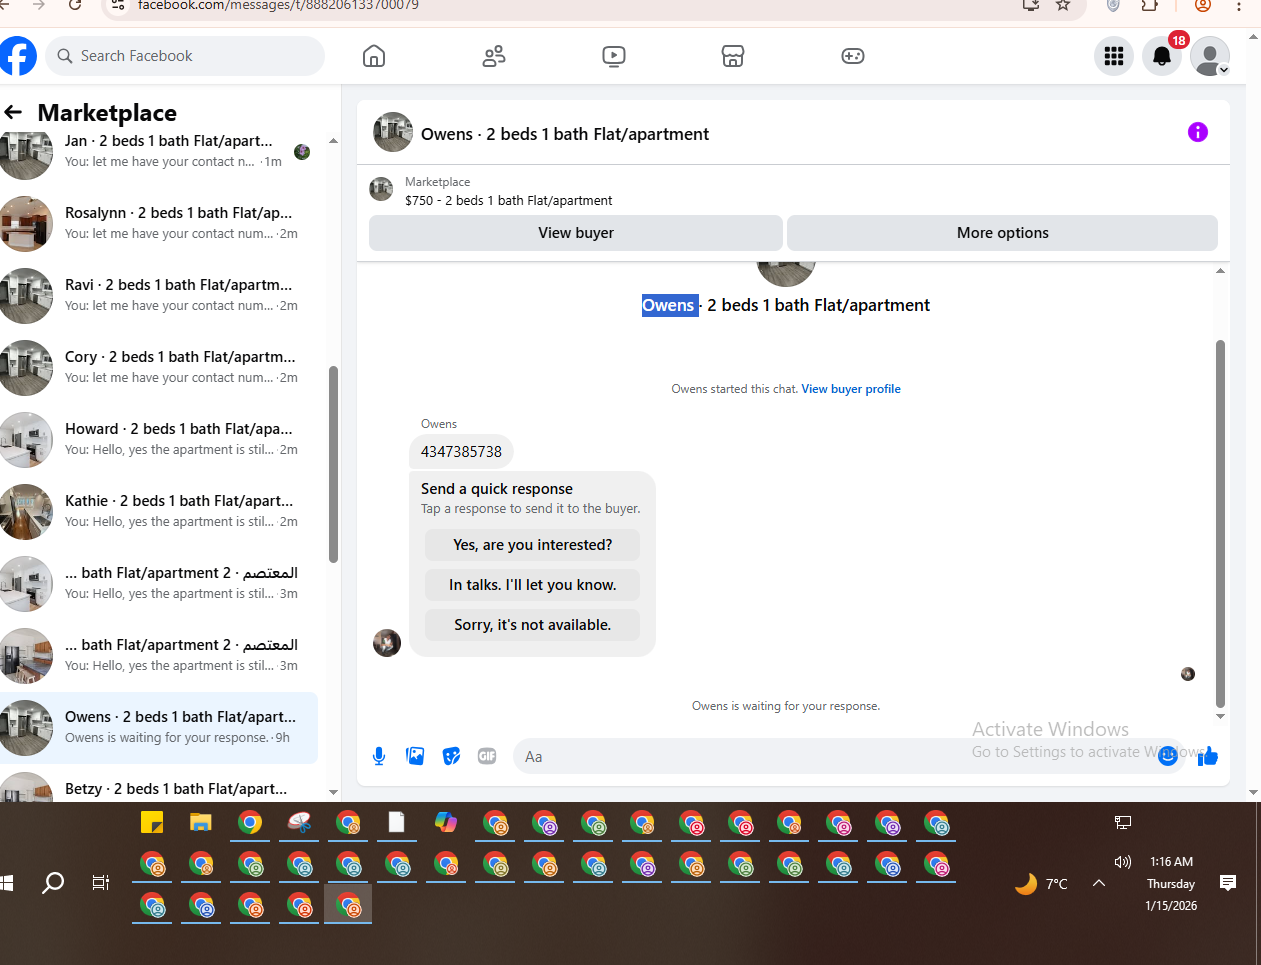Click the listing header '$750 - 2 beds 1 bath Flat/apartment'

[508, 200]
